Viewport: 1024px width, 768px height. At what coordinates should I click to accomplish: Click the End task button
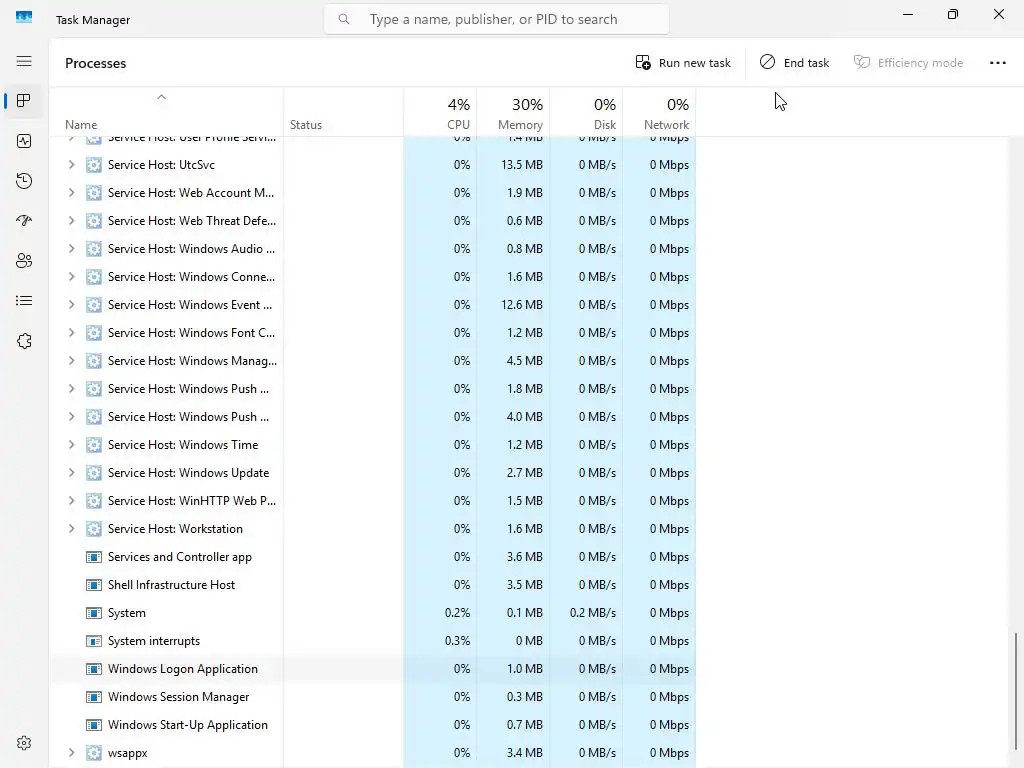[794, 63]
